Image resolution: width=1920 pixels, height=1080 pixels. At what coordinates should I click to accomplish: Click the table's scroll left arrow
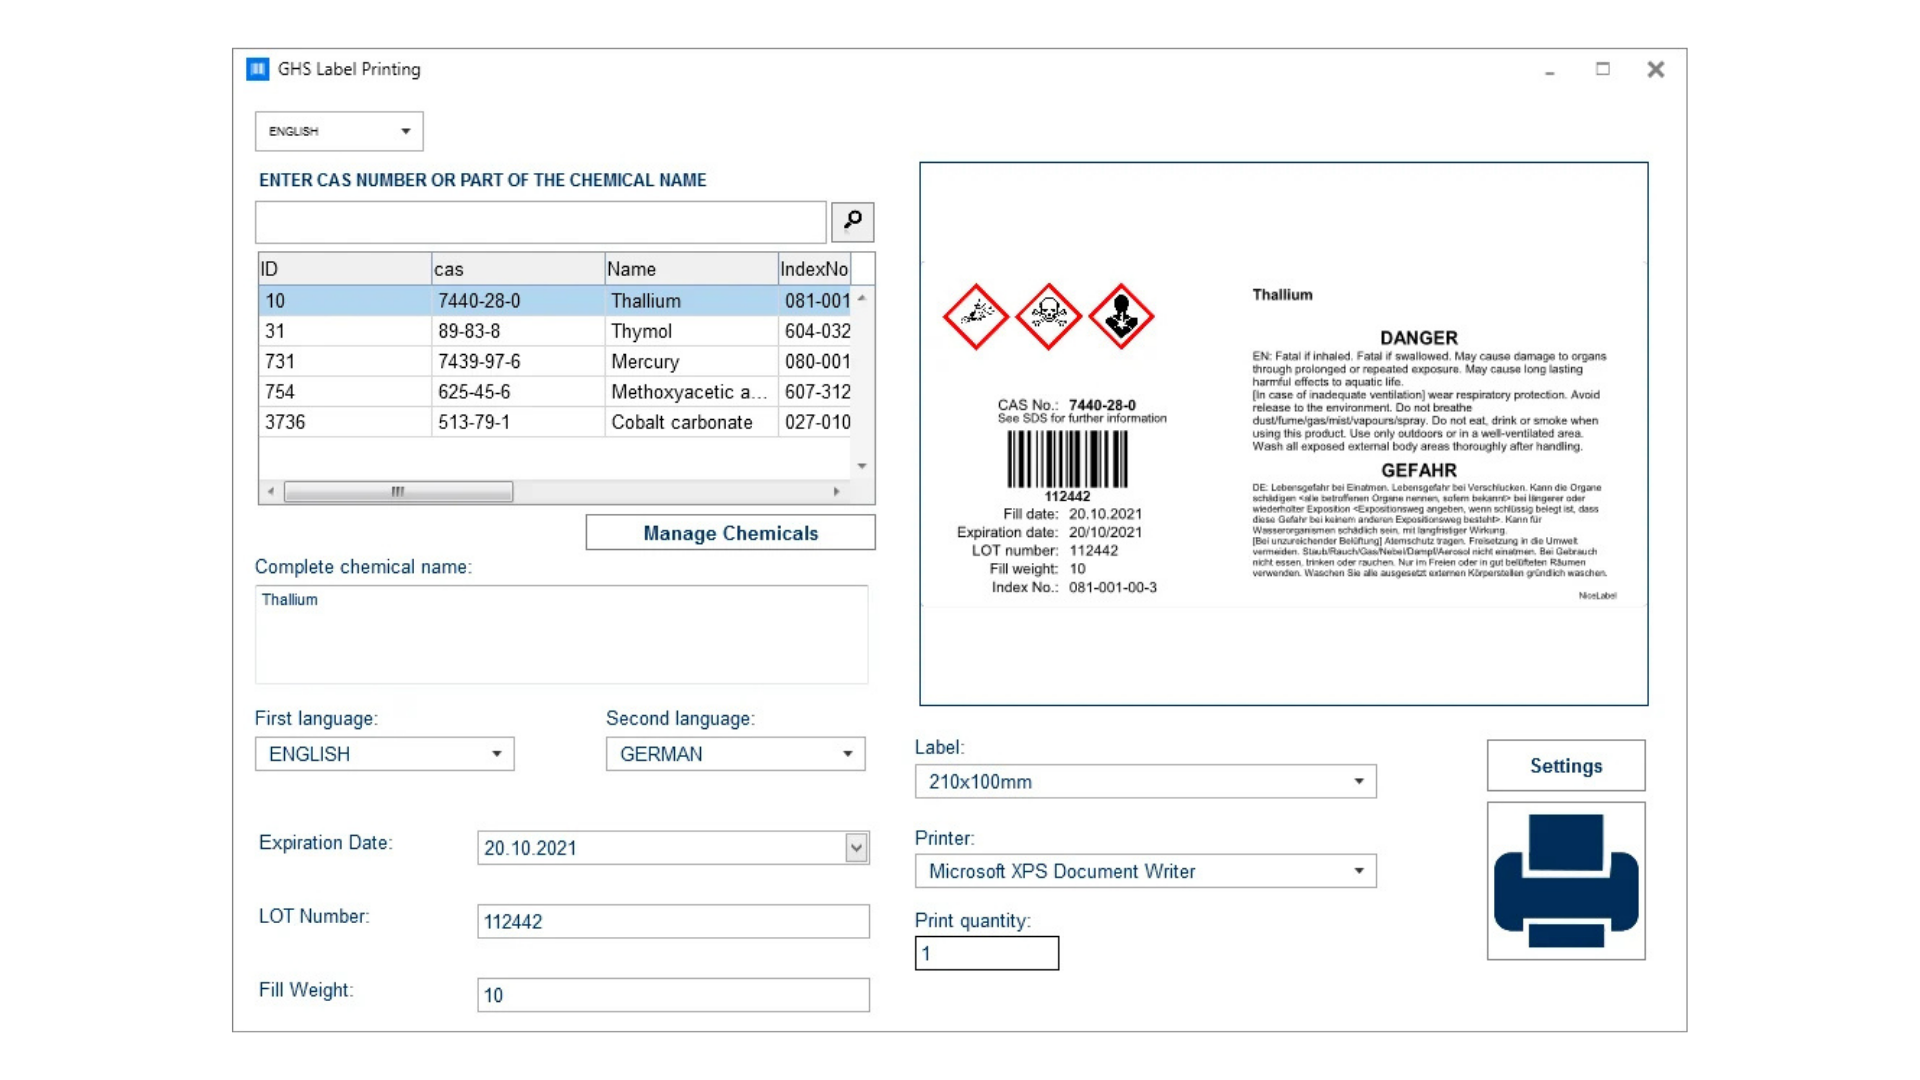tap(271, 491)
